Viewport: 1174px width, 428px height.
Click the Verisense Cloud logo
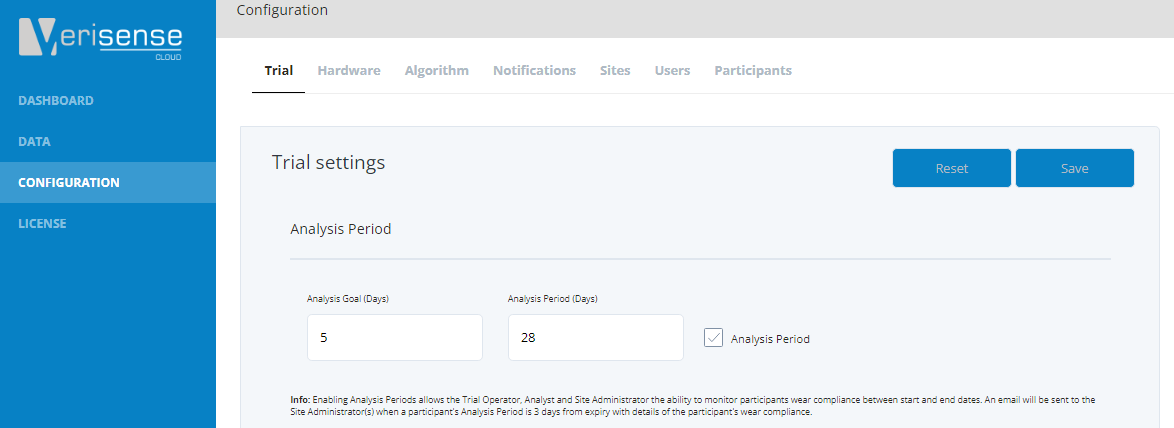pyautogui.click(x=100, y=39)
